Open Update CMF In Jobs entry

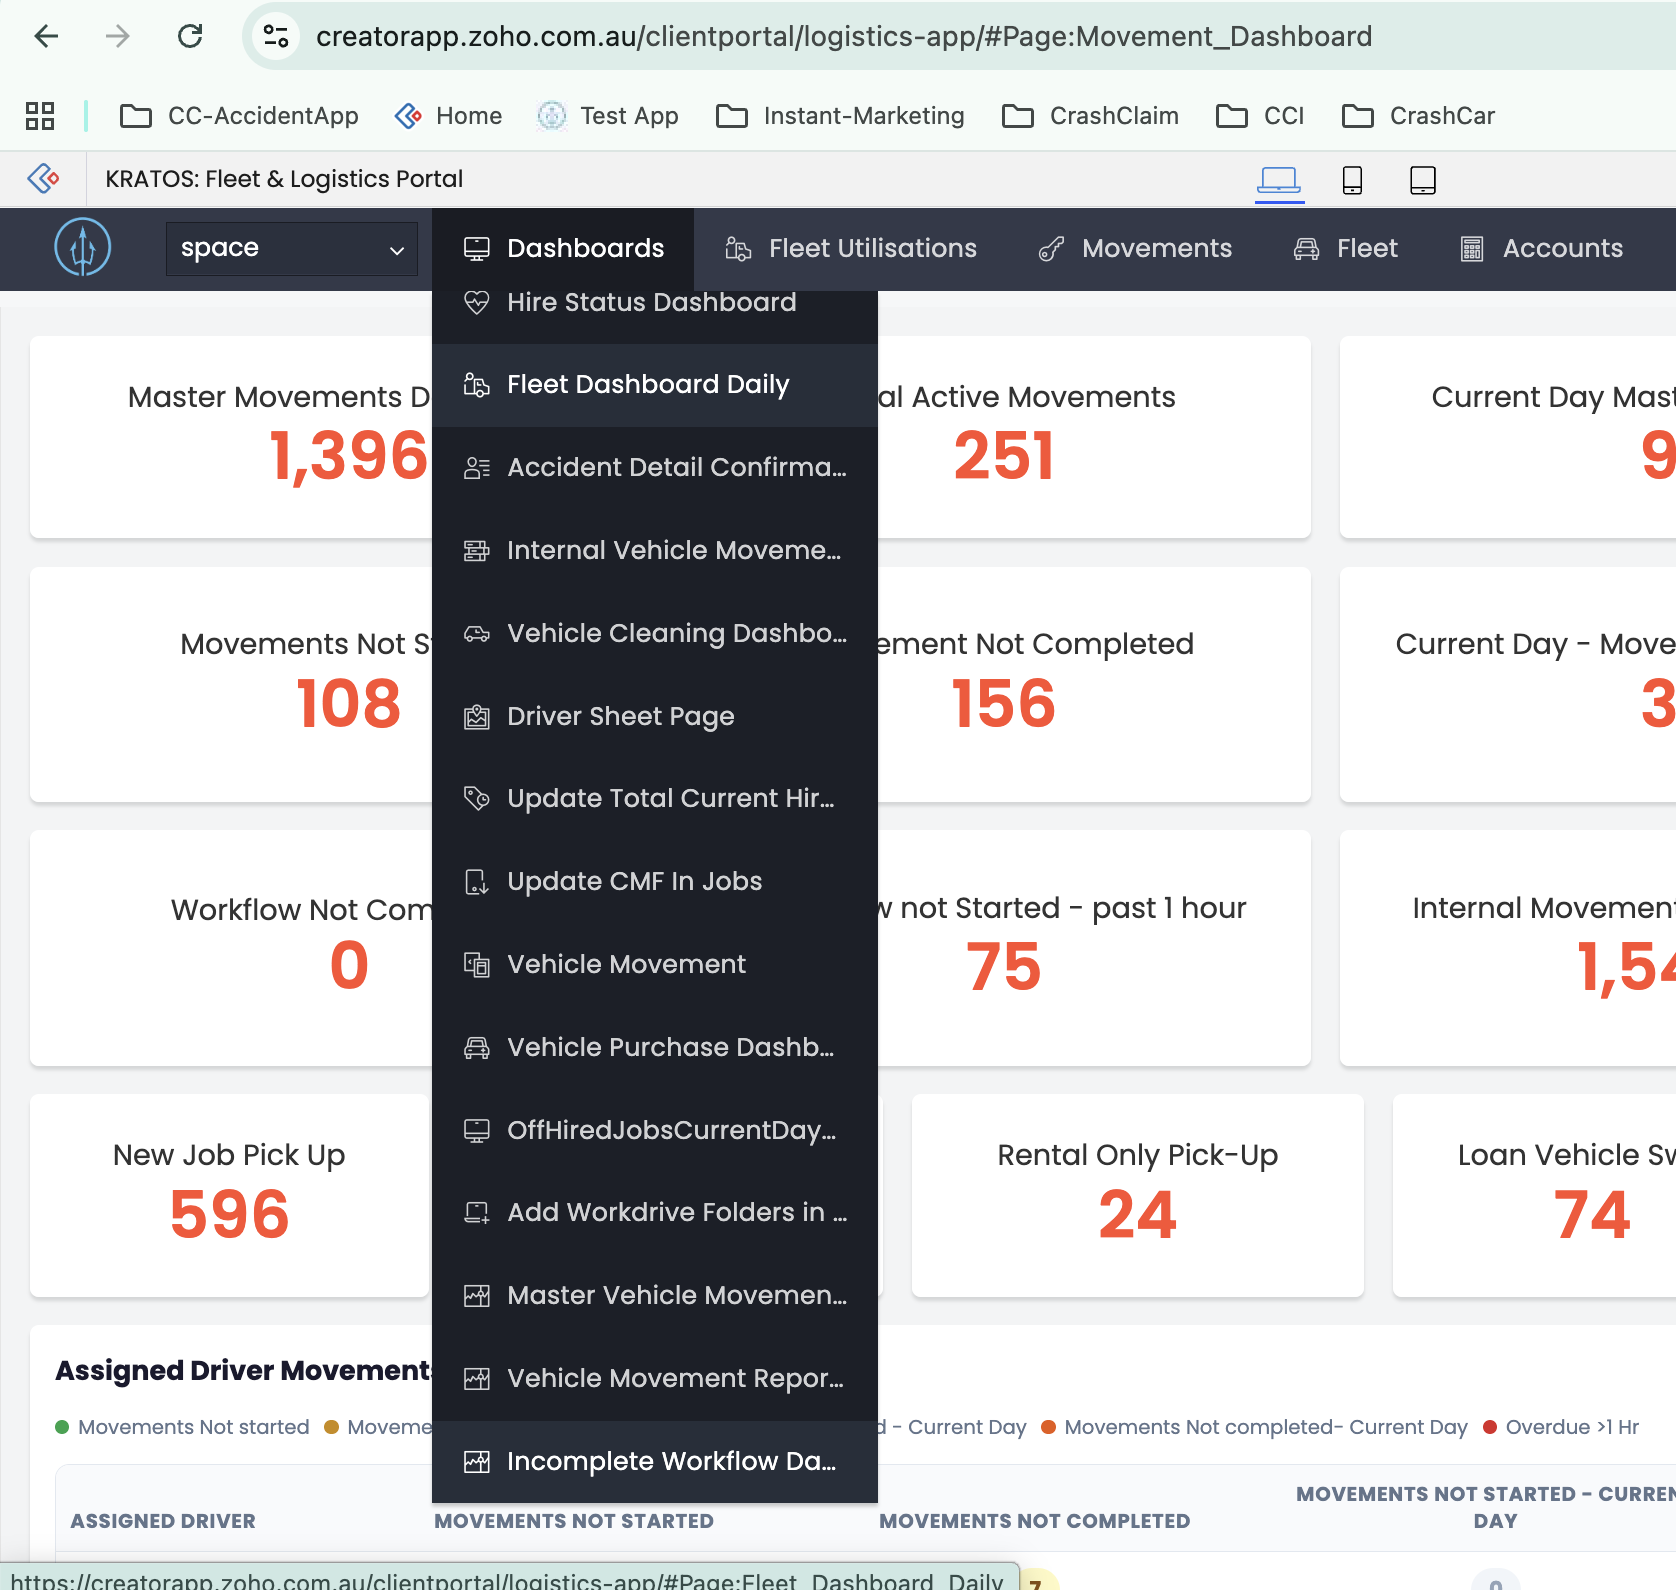click(x=655, y=882)
